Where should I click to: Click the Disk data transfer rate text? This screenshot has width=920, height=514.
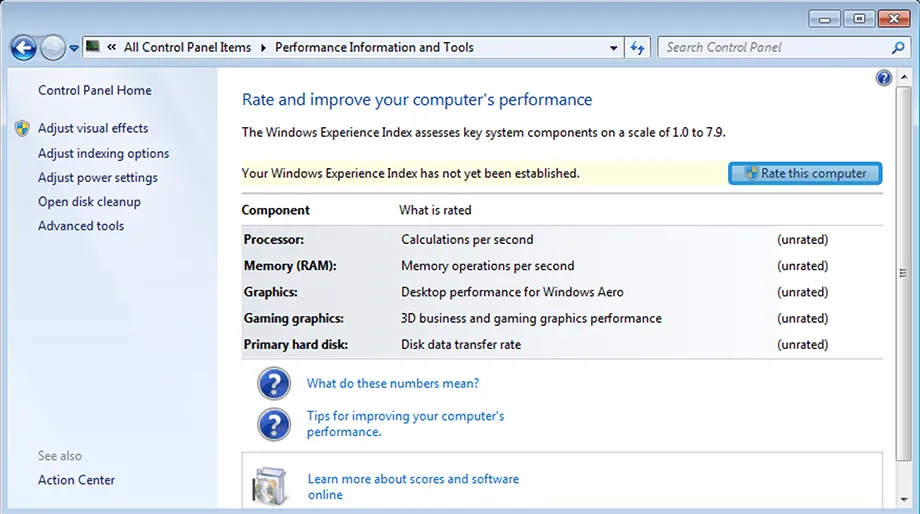click(x=461, y=344)
